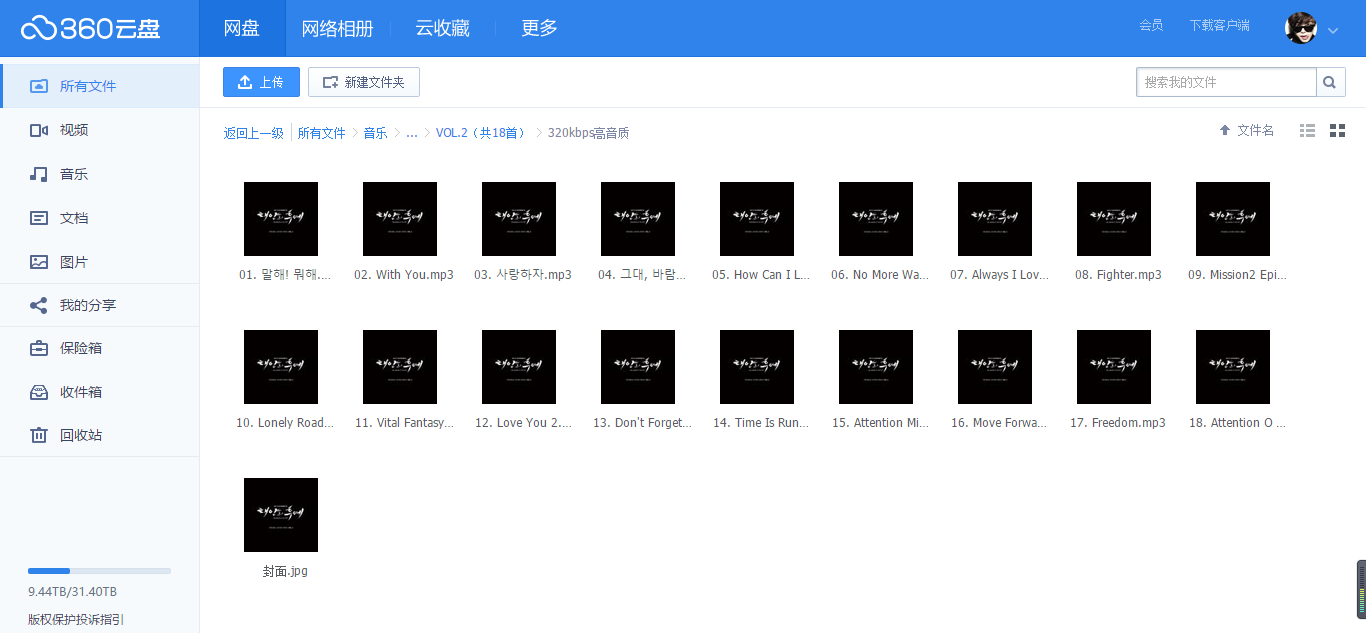Screen dimensions: 1366x633
Task: Click 返回上一级 link
Action: 253,133
